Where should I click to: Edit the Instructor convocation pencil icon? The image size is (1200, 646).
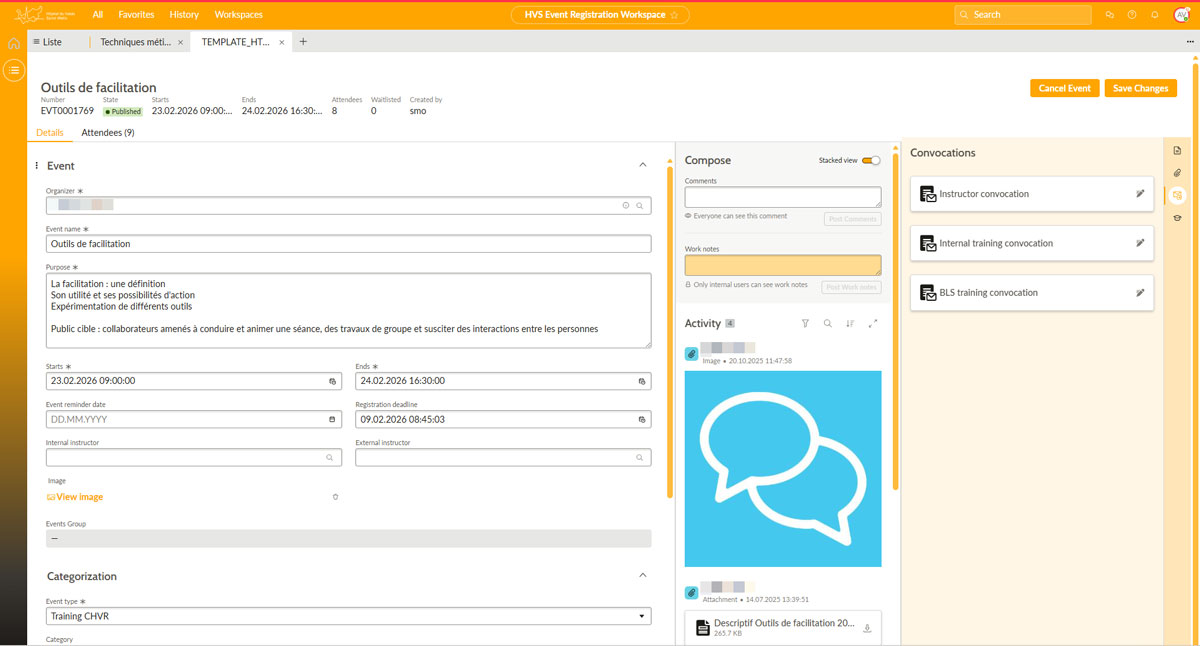(x=1140, y=194)
